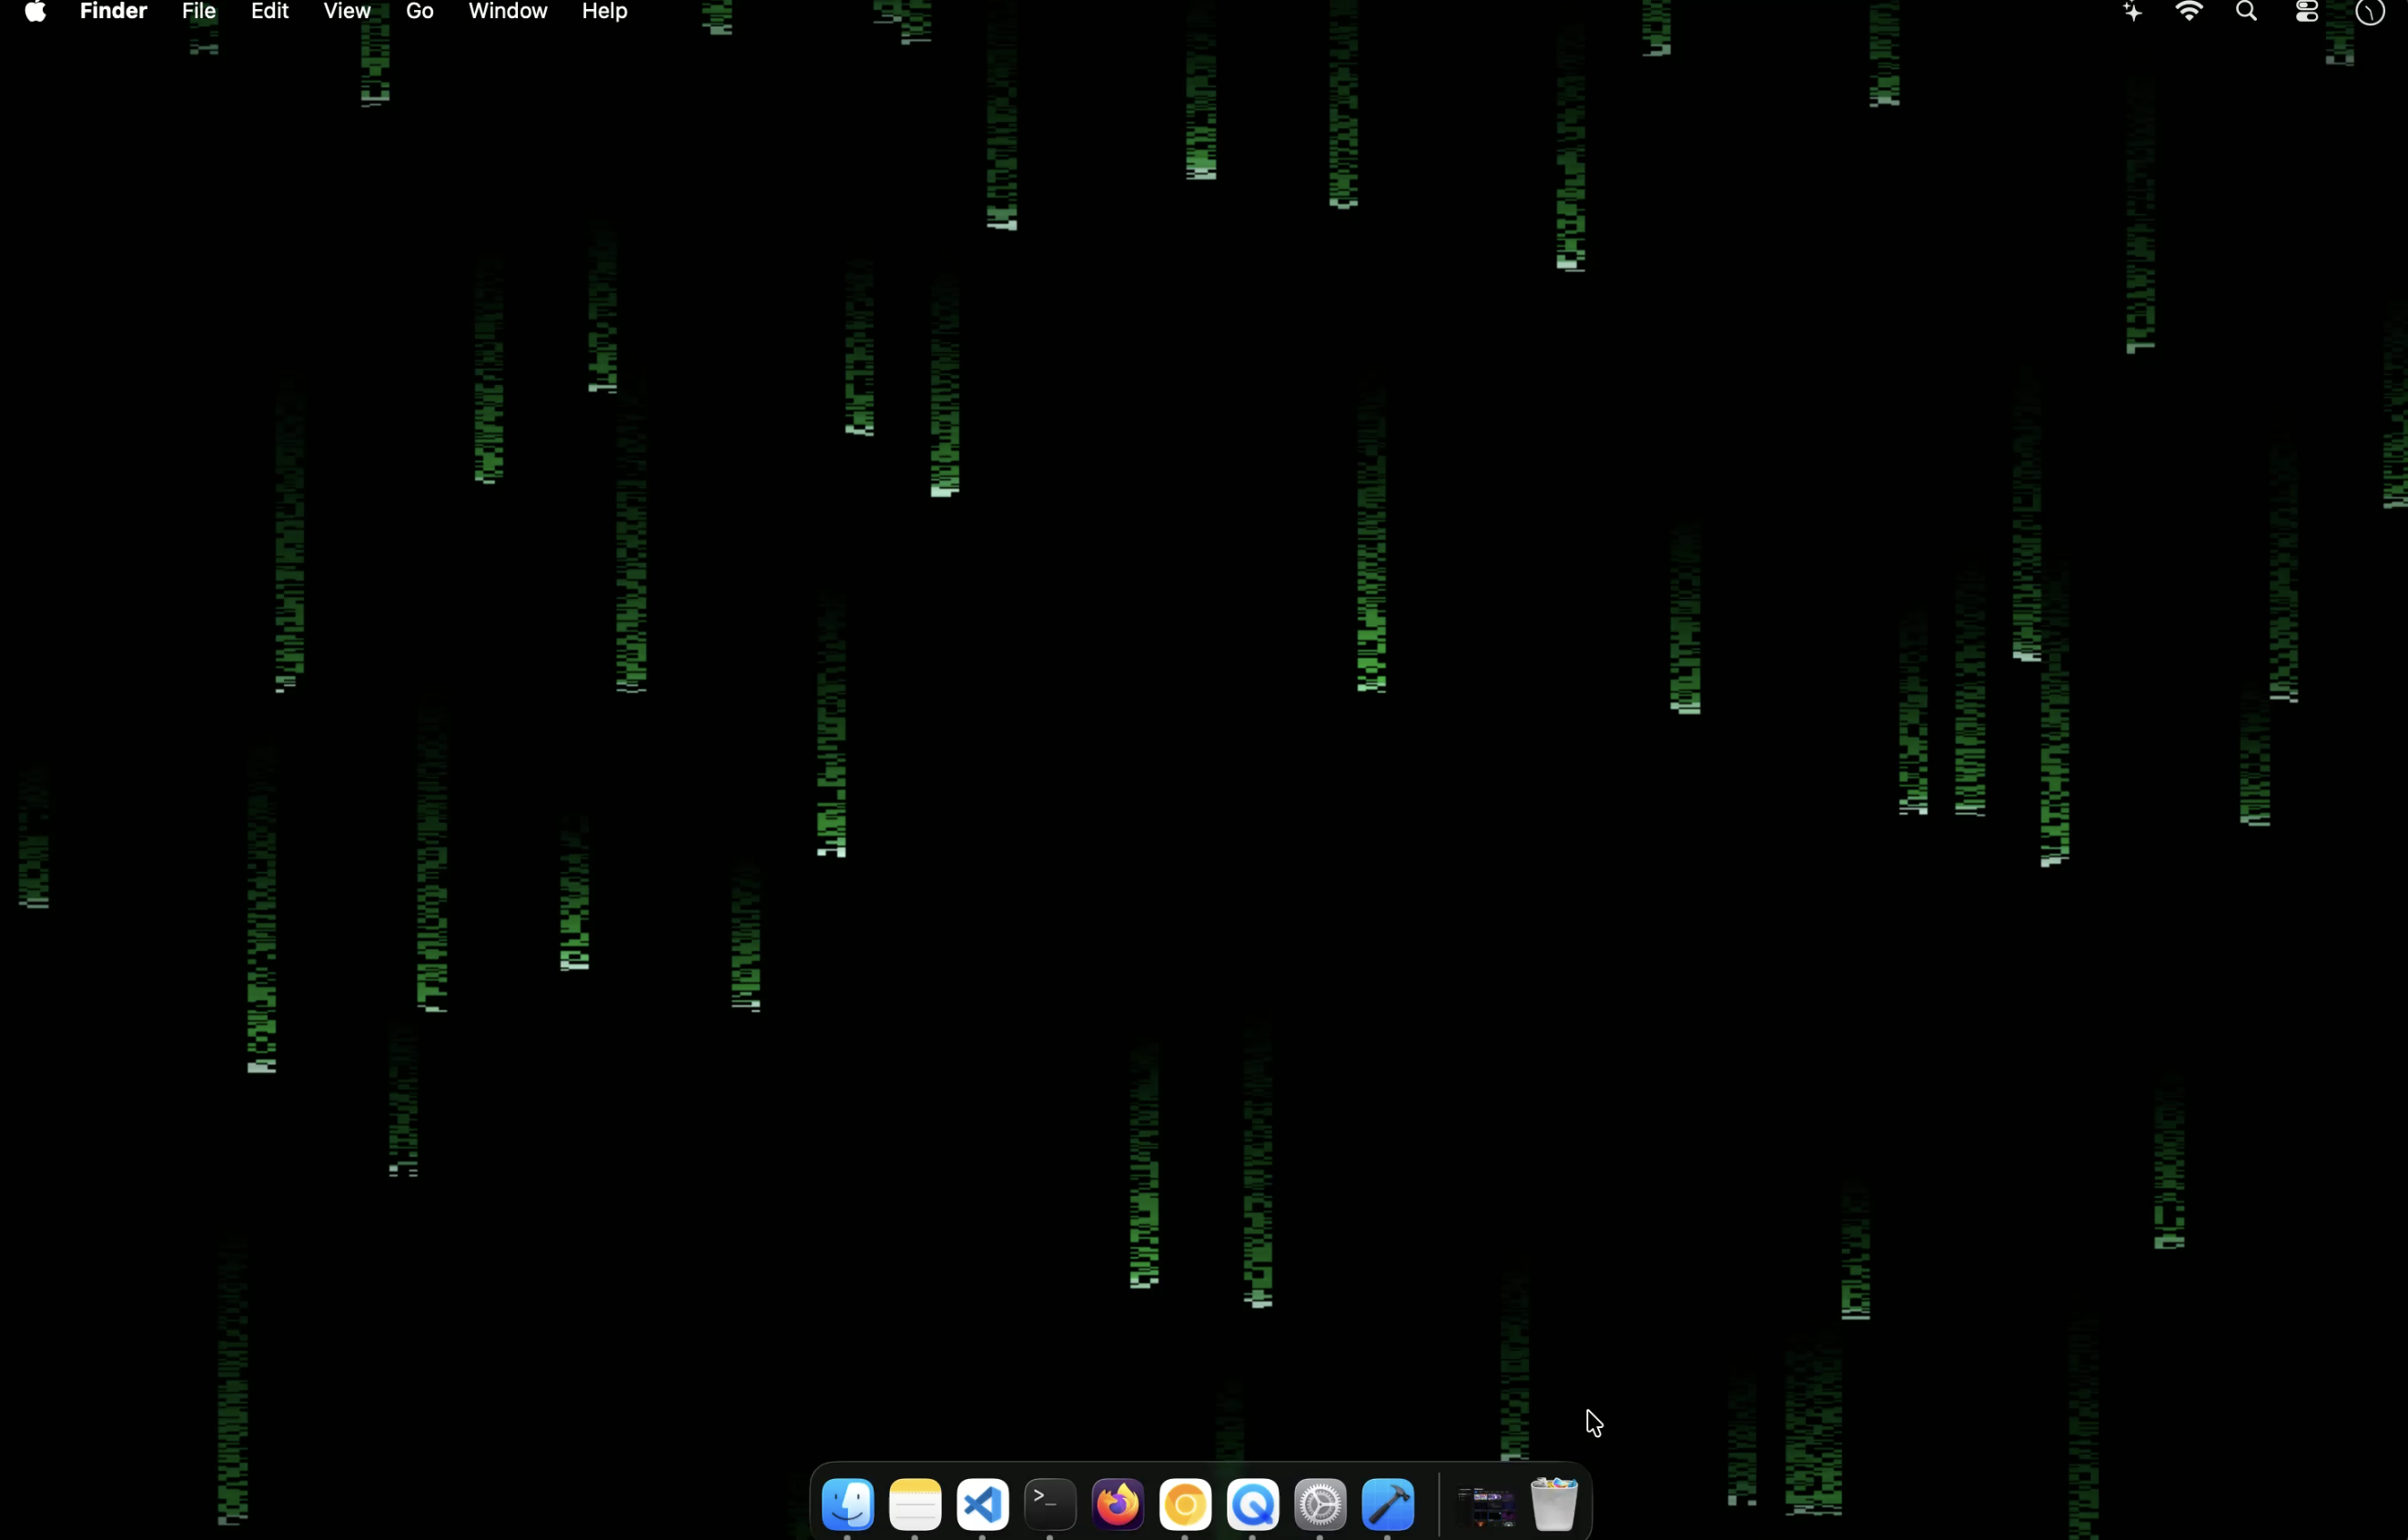Activate Siri from the menu bar

[2131, 12]
